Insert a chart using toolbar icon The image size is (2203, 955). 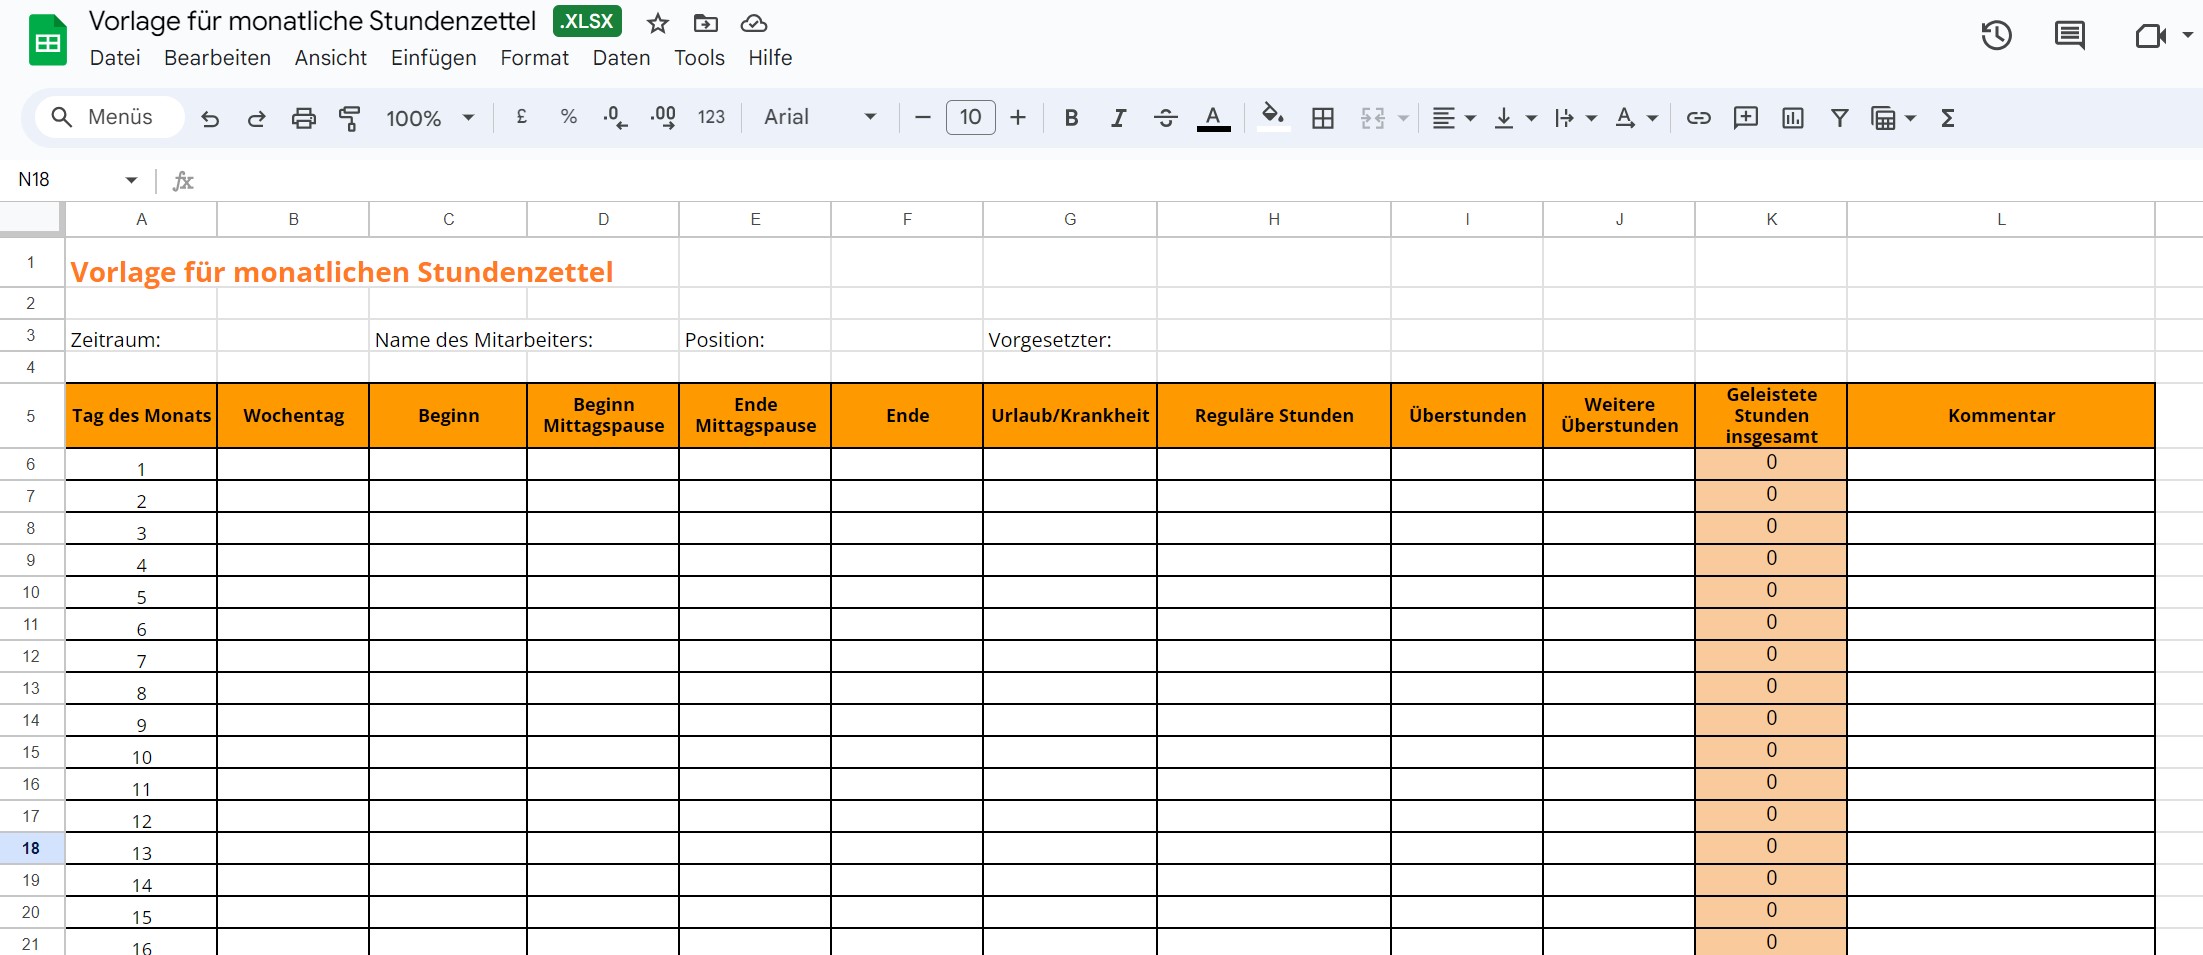pyautogui.click(x=1792, y=118)
